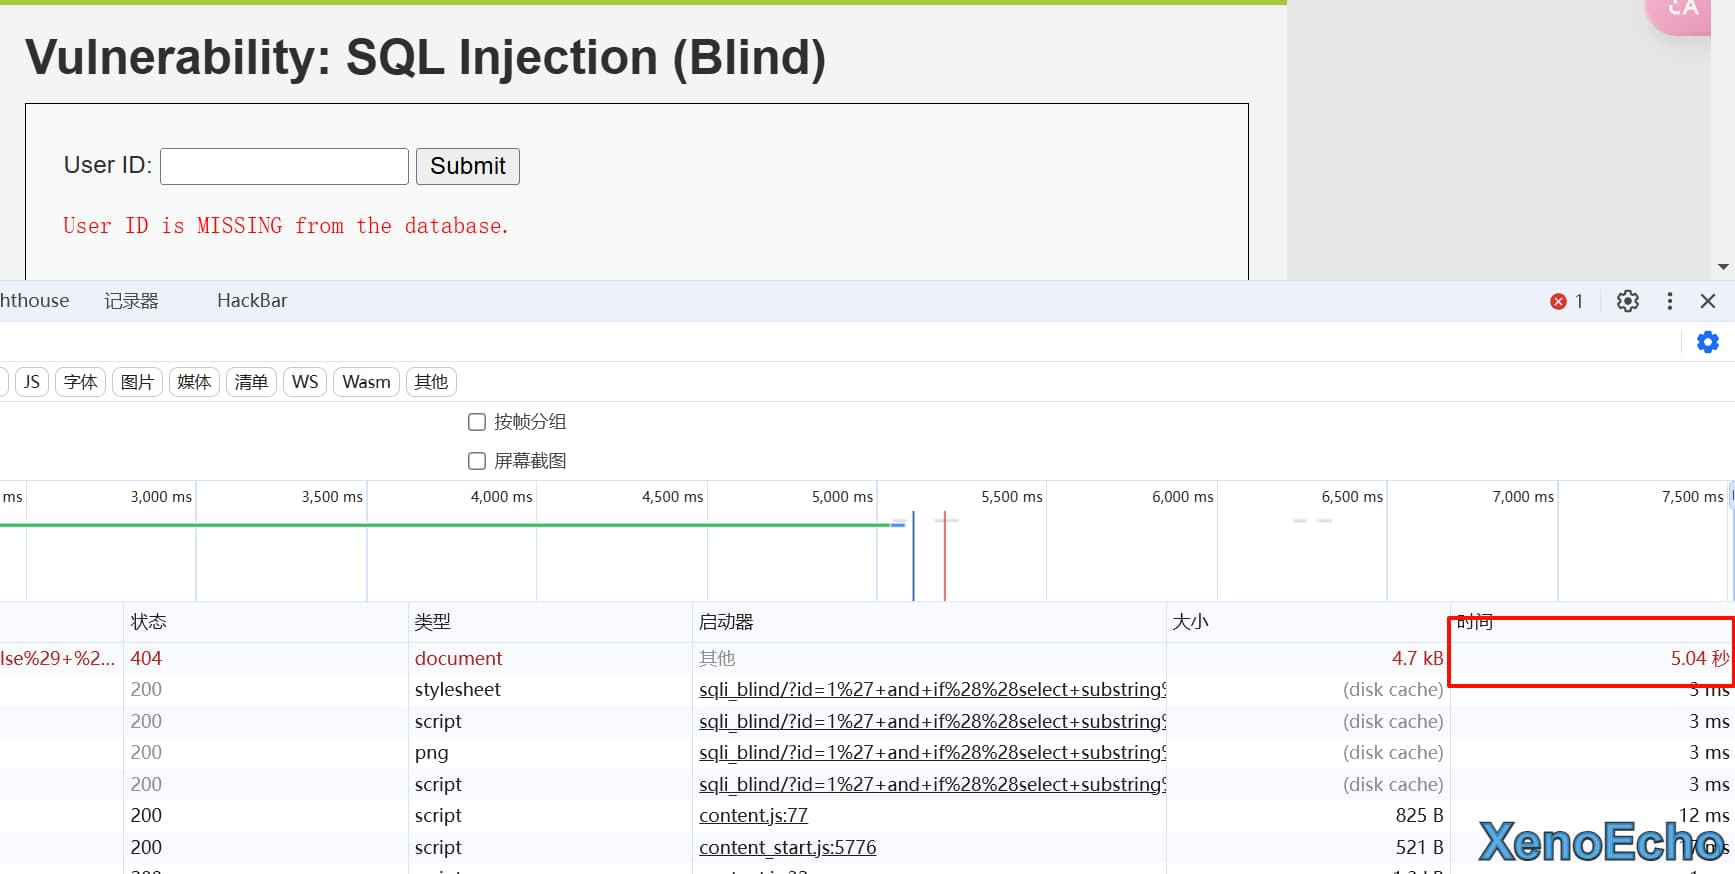Close the DevTools panel
The width and height of the screenshot is (1735, 874).
[1708, 301]
